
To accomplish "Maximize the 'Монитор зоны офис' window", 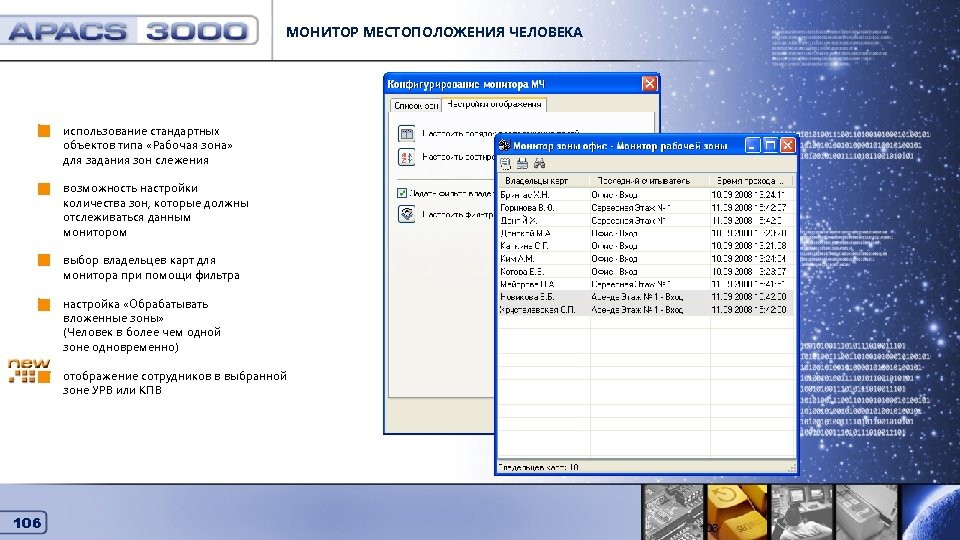I will [770, 145].
